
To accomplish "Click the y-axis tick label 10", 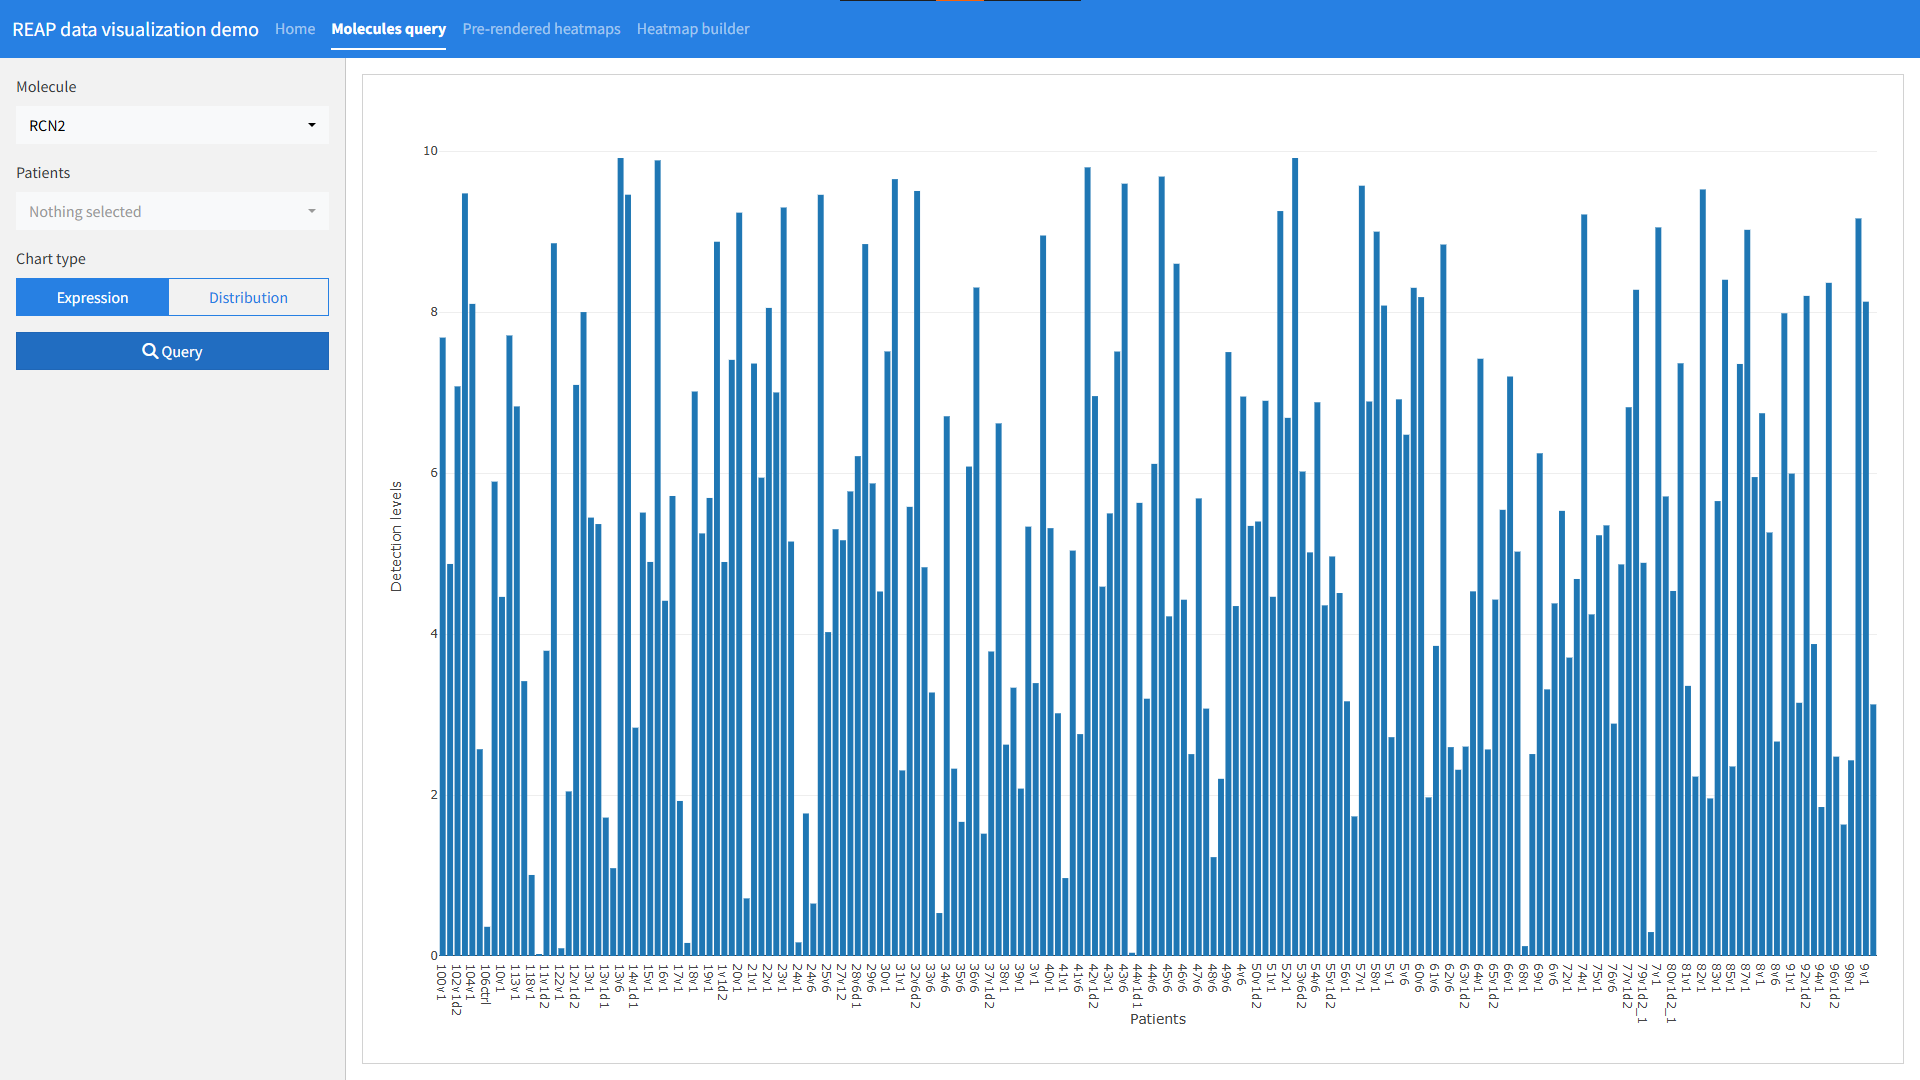I will [430, 151].
